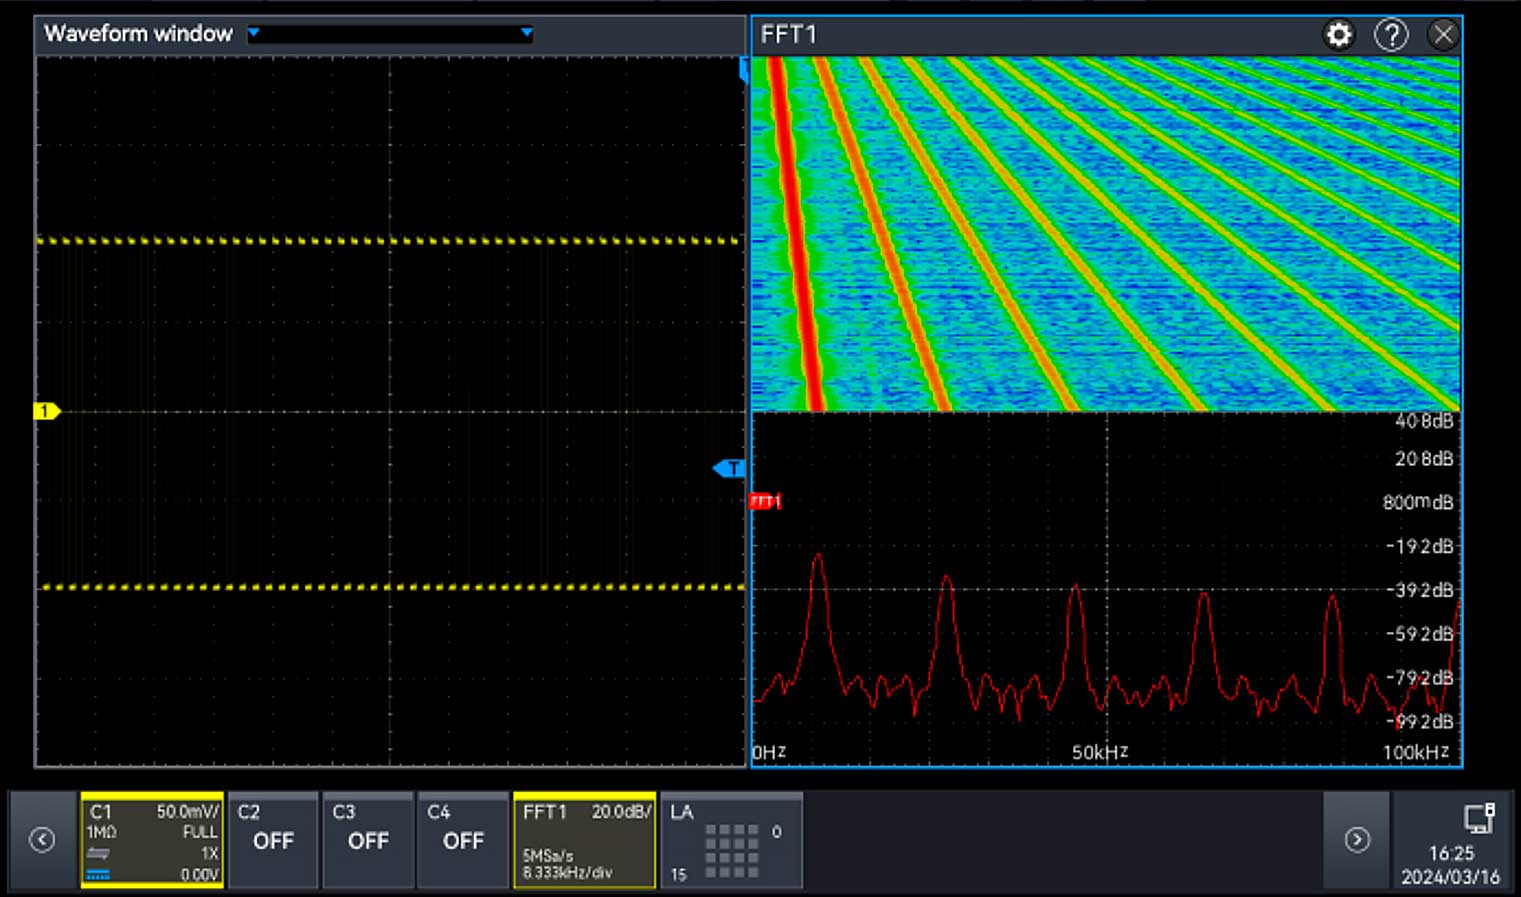Open the C1 channel configuration box
Image resolution: width=1521 pixels, height=897 pixels.
pyautogui.click(x=152, y=840)
